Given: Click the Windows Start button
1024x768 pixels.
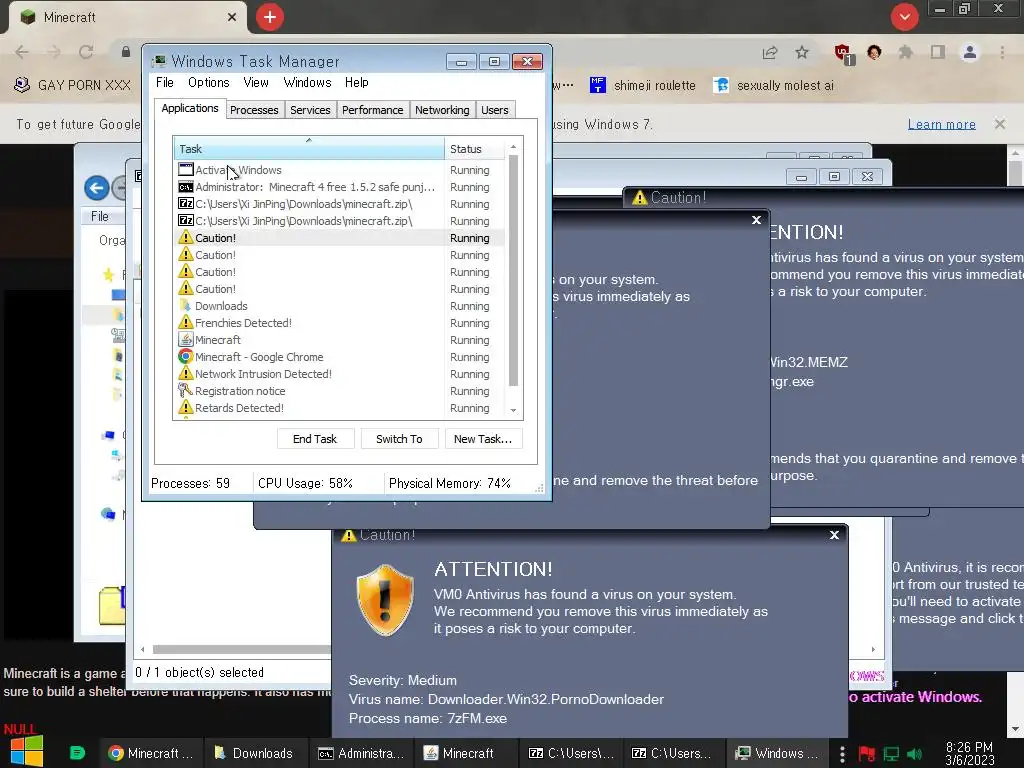Looking at the screenshot, I should point(27,752).
